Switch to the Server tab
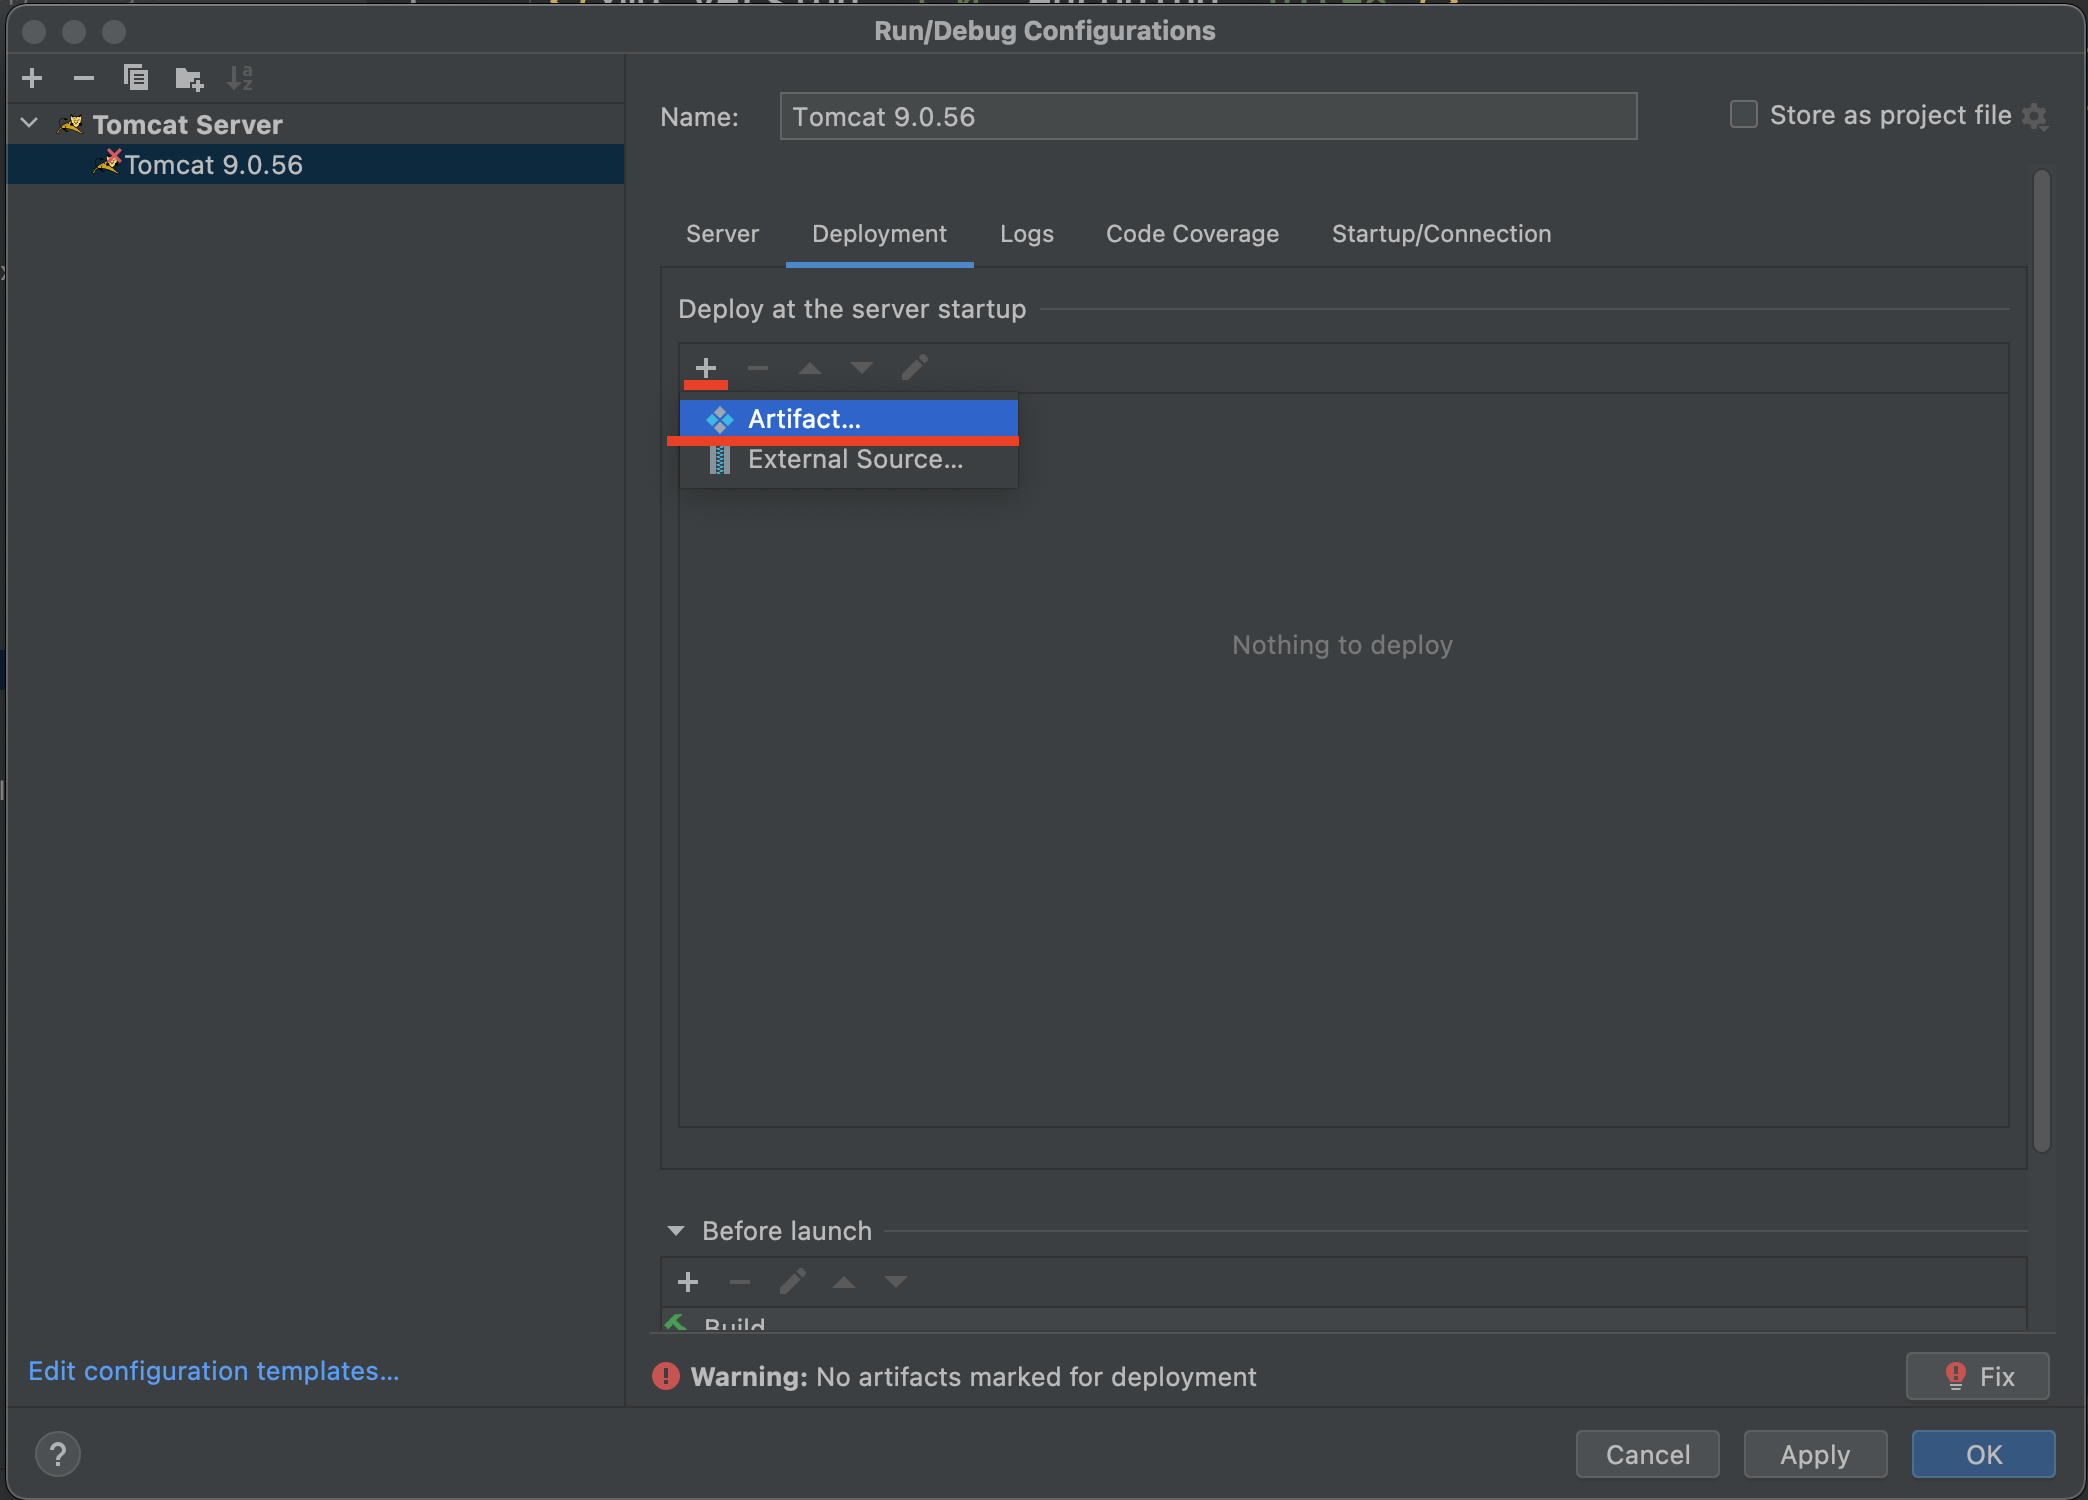 [x=722, y=234]
